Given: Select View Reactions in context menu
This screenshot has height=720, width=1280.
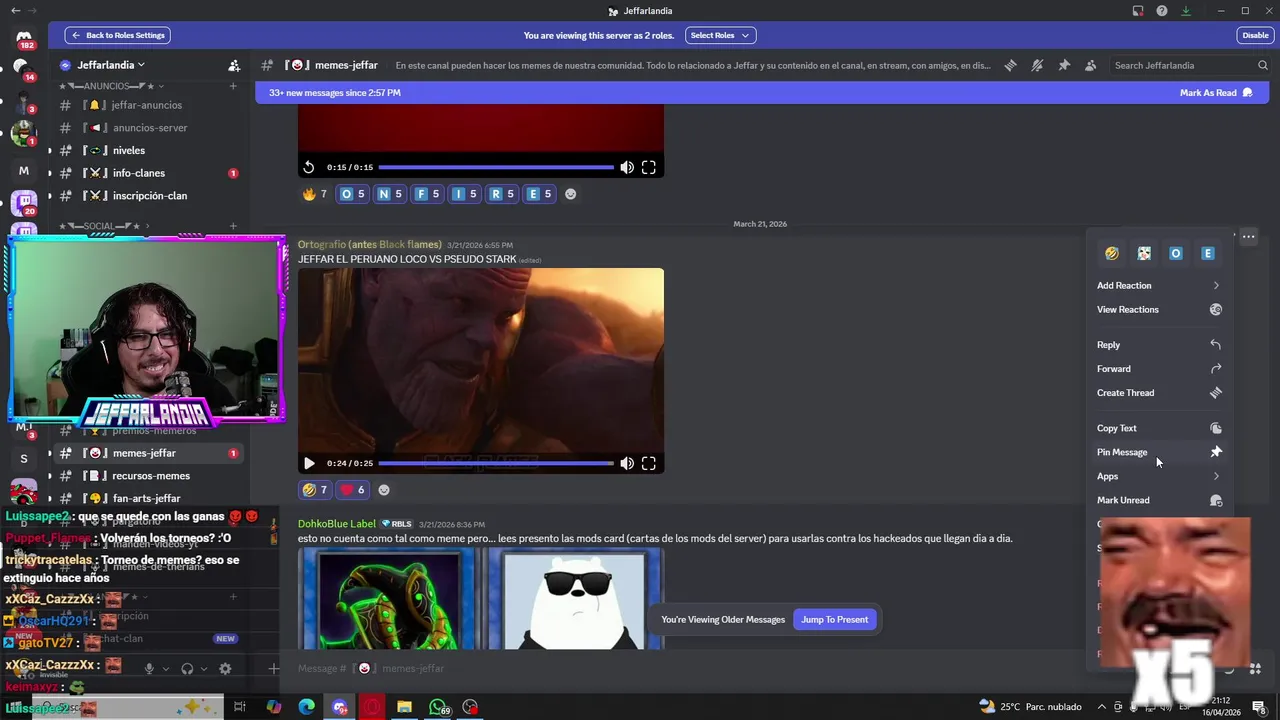Looking at the screenshot, I should click(x=1159, y=310).
